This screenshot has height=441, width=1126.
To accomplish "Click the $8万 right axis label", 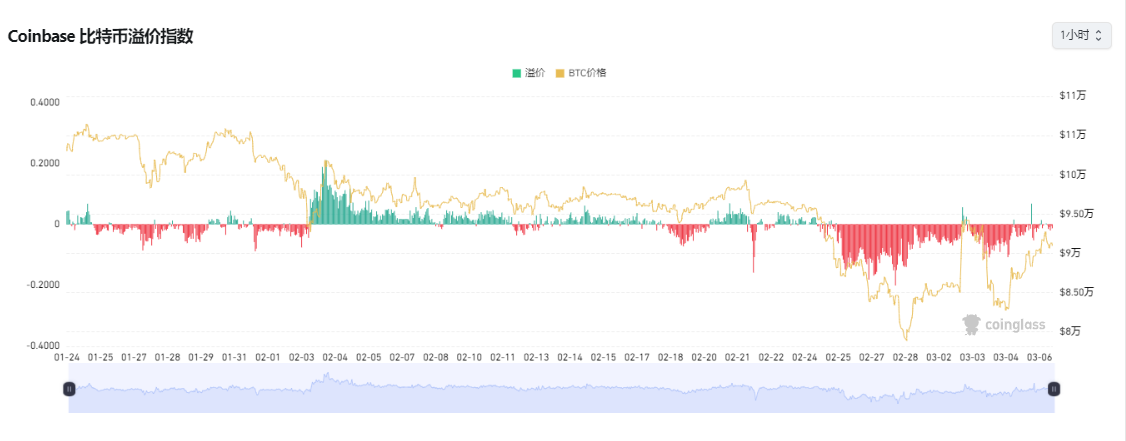I will coord(1070,331).
